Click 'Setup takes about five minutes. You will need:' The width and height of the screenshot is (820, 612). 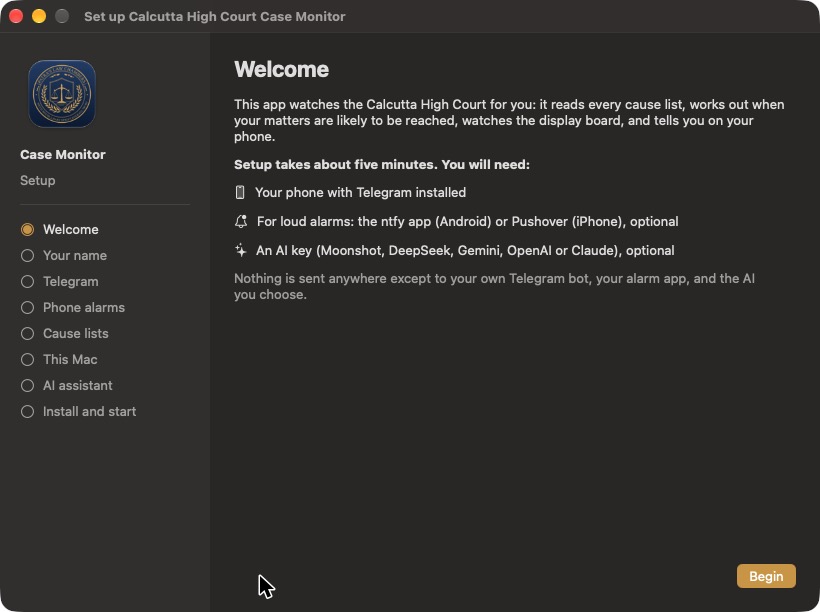tap(382, 165)
